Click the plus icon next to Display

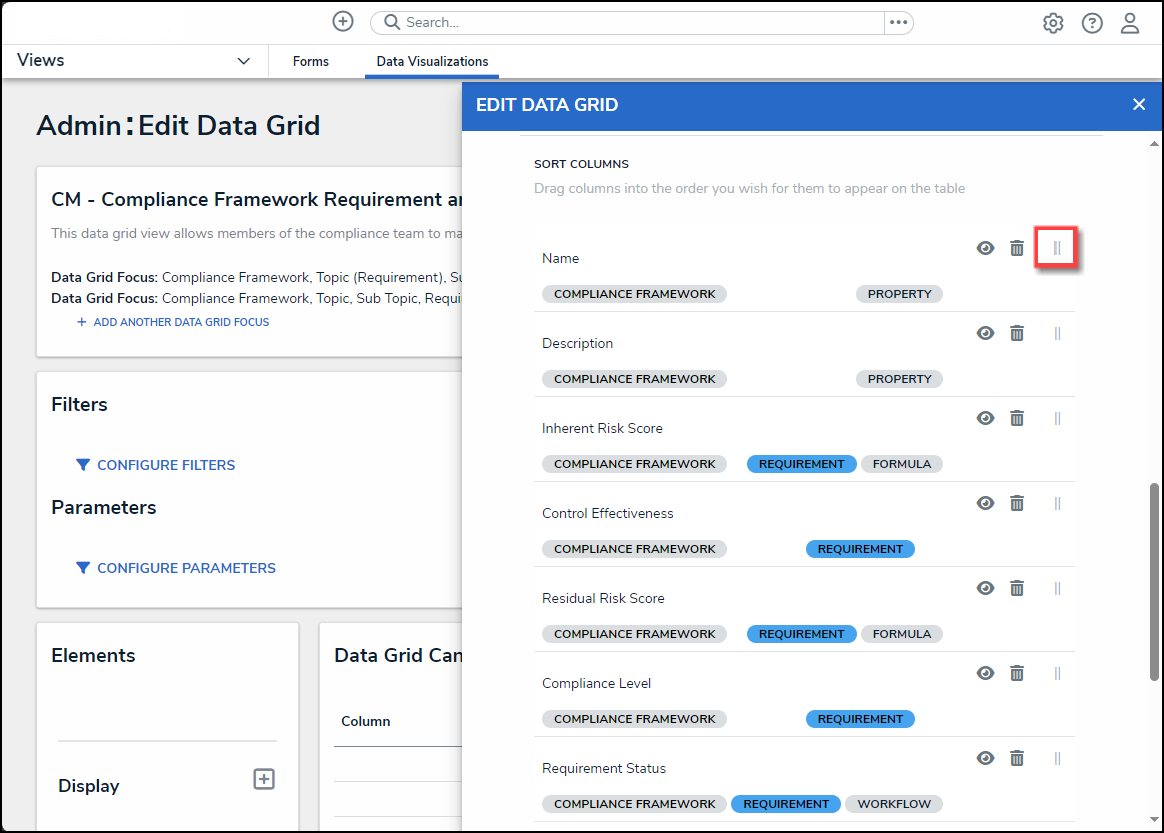click(264, 779)
